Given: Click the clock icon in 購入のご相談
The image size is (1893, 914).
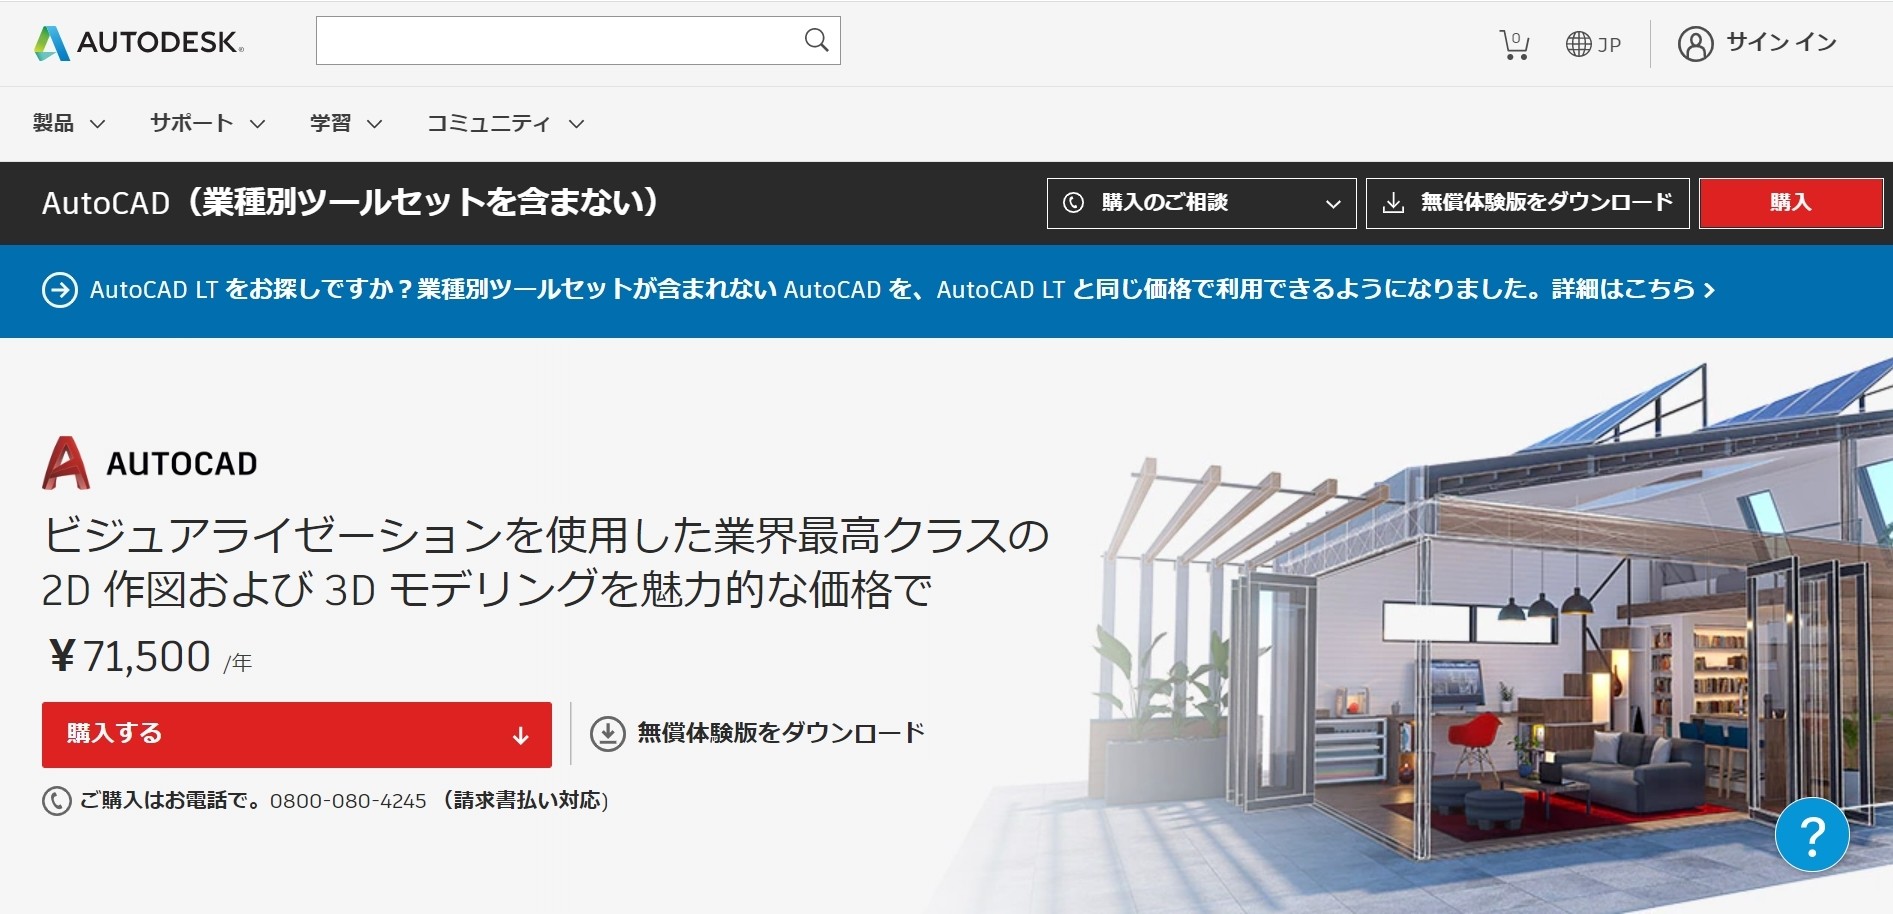Looking at the screenshot, I should point(1073,203).
